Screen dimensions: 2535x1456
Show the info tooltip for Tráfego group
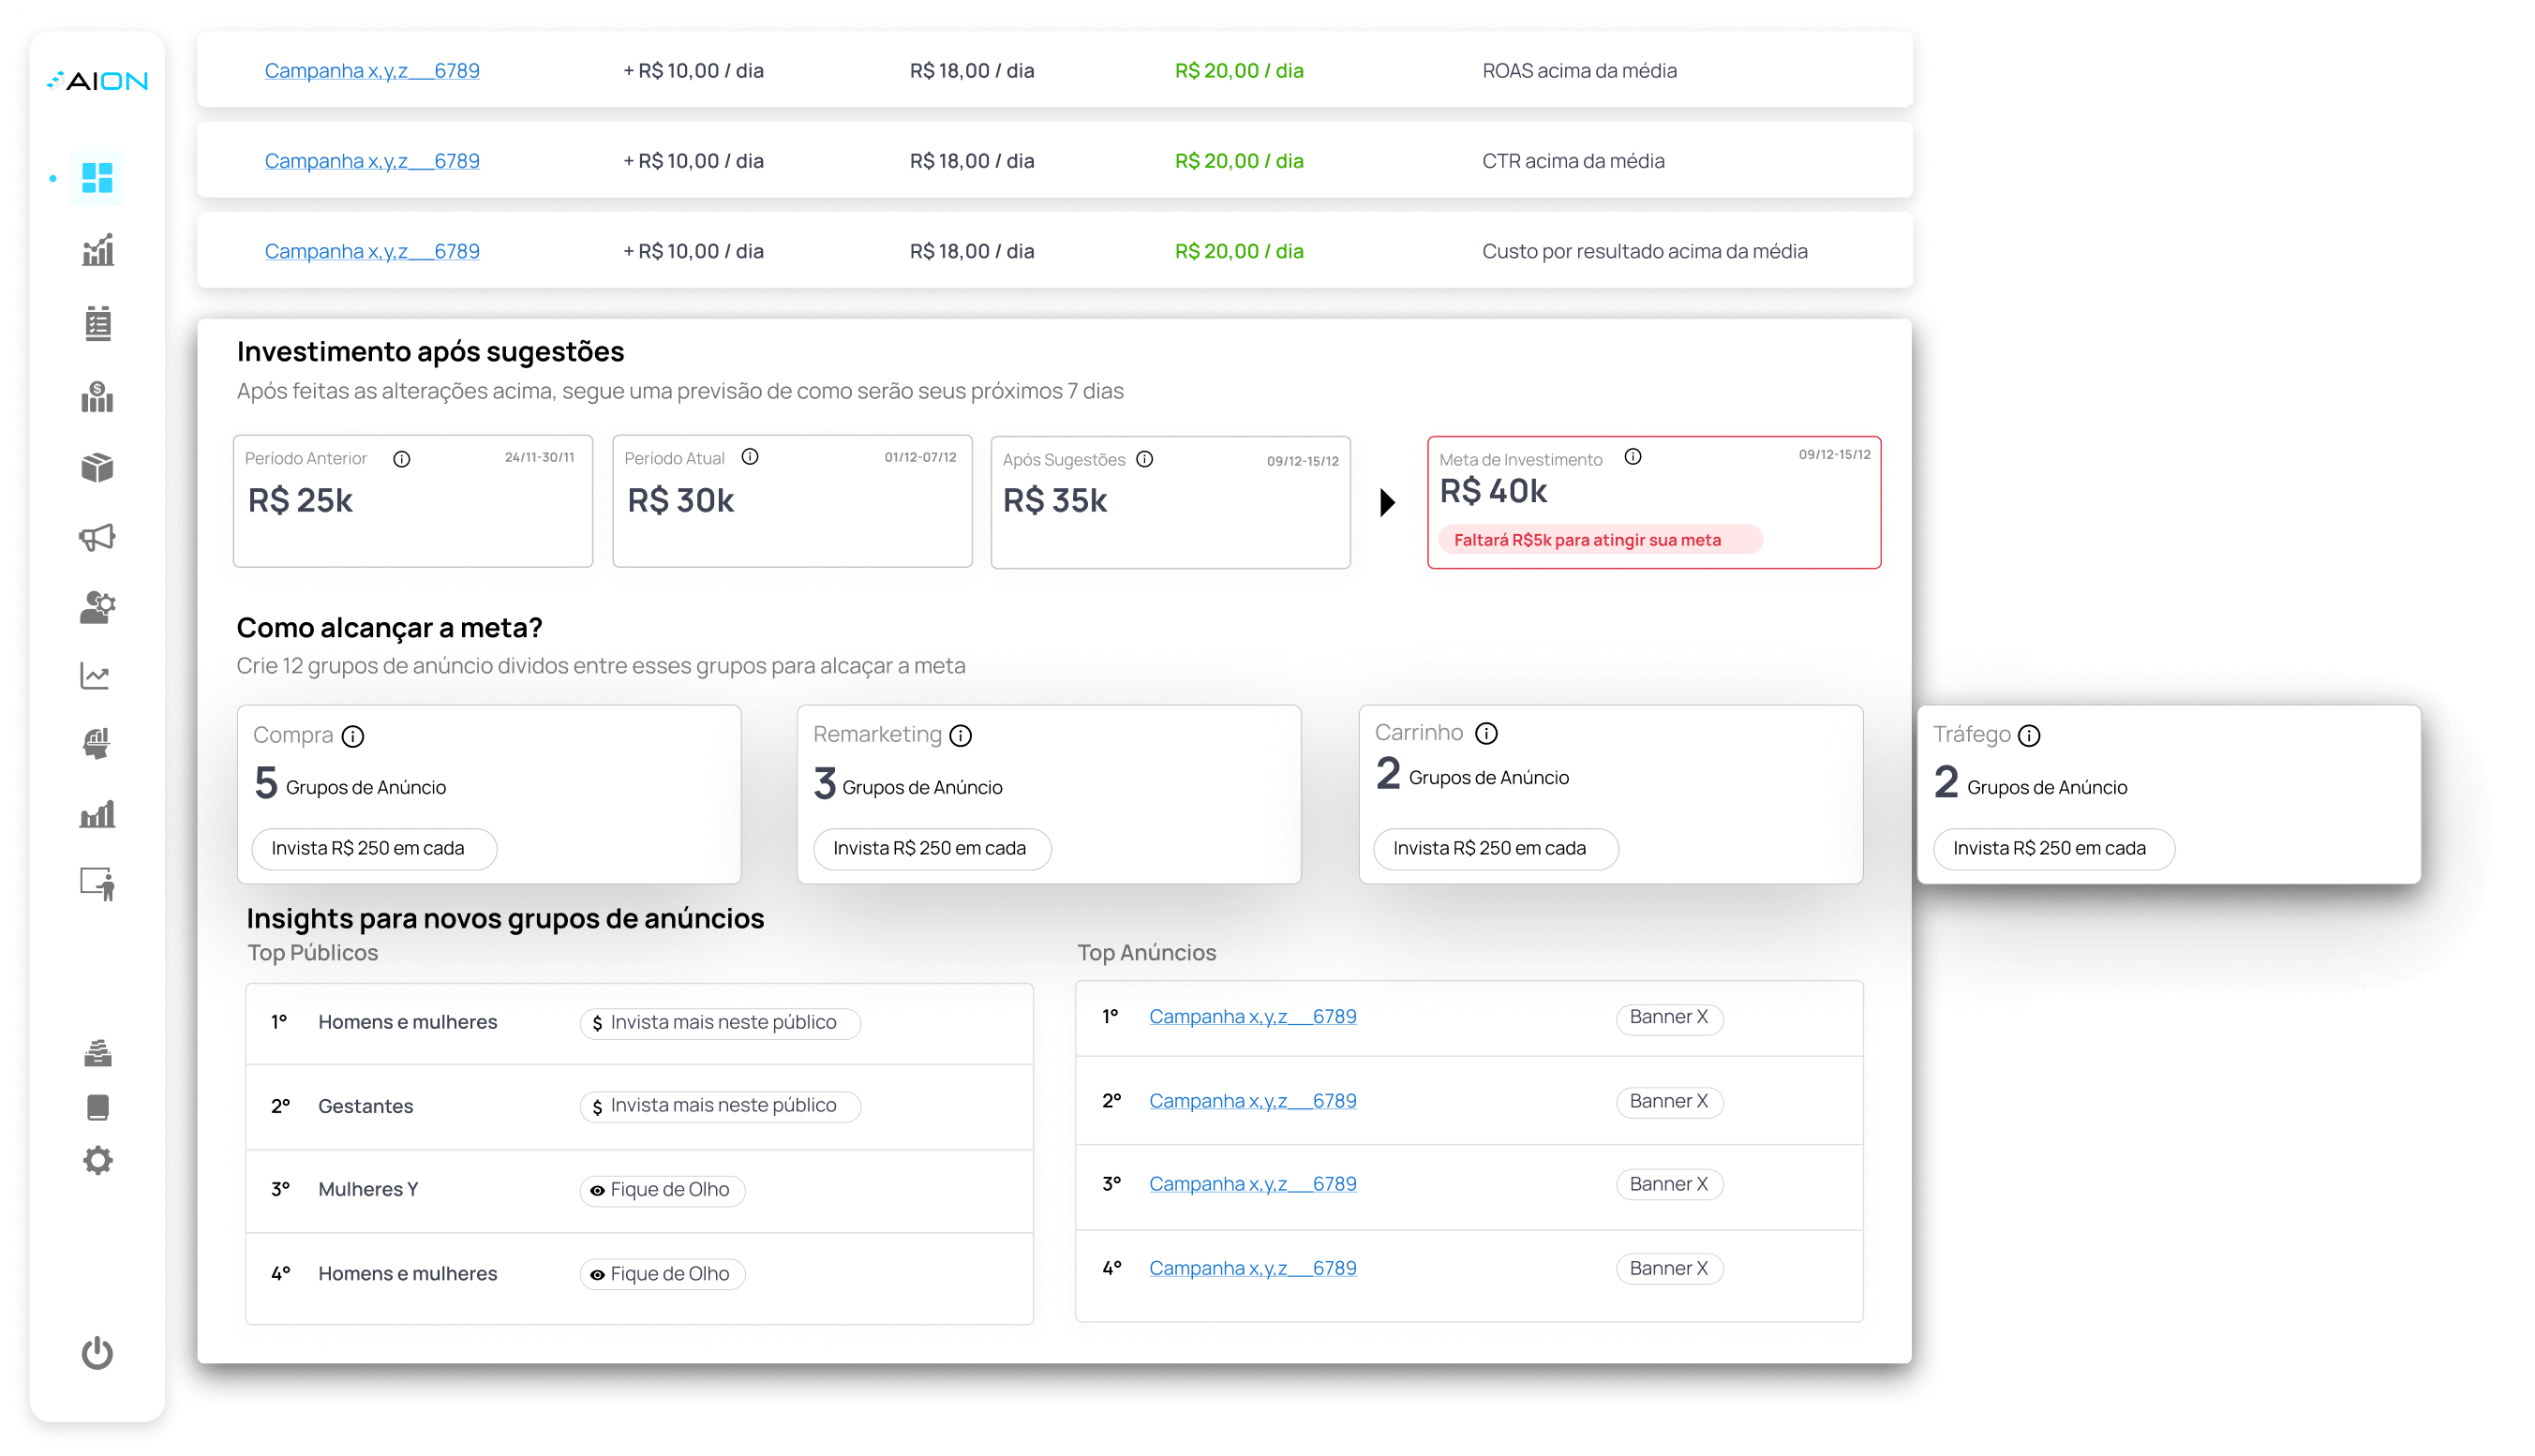click(x=2031, y=736)
